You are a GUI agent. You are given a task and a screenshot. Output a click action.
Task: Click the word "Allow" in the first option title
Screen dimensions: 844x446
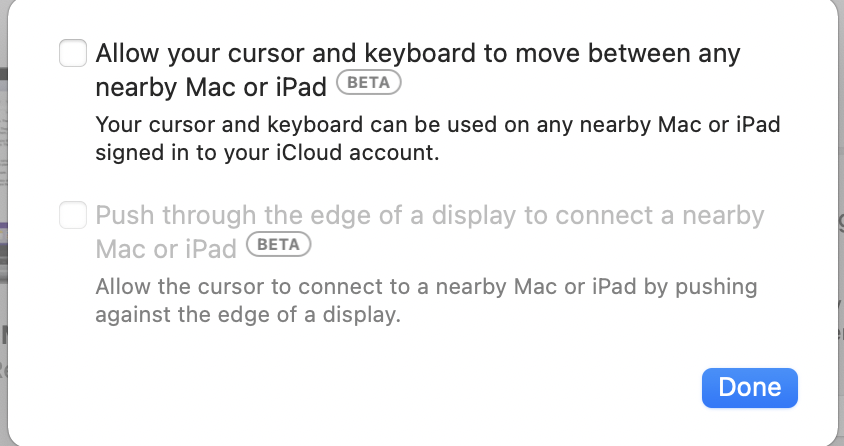(x=121, y=53)
